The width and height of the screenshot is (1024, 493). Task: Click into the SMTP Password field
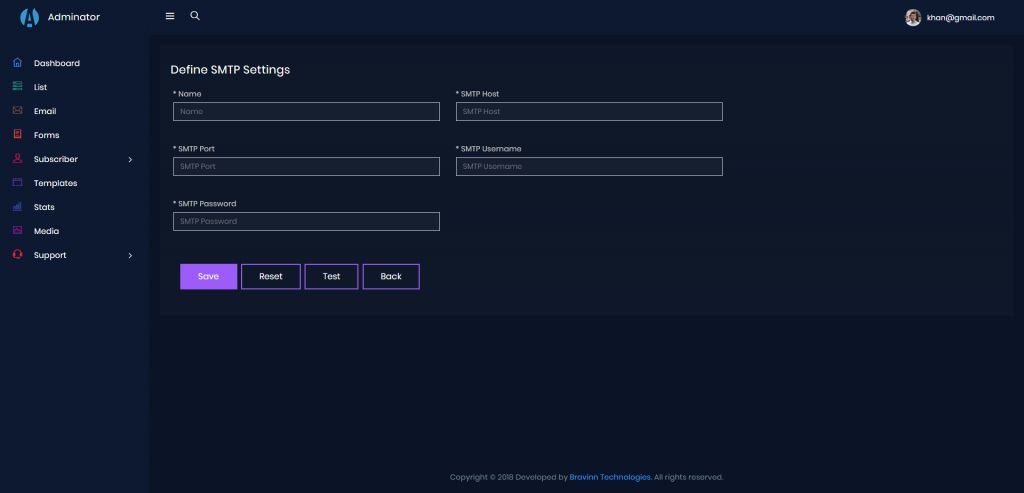pyautogui.click(x=306, y=221)
